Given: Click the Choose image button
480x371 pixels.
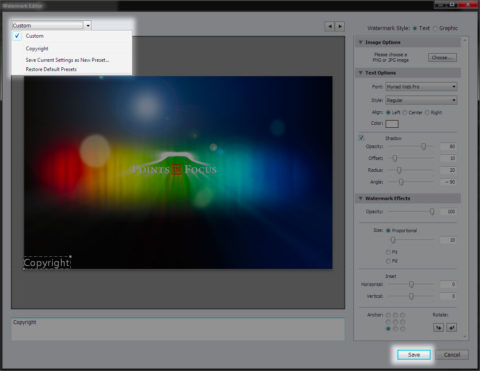Looking at the screenshot, I should pyautogui.click(x=442, y=58).
